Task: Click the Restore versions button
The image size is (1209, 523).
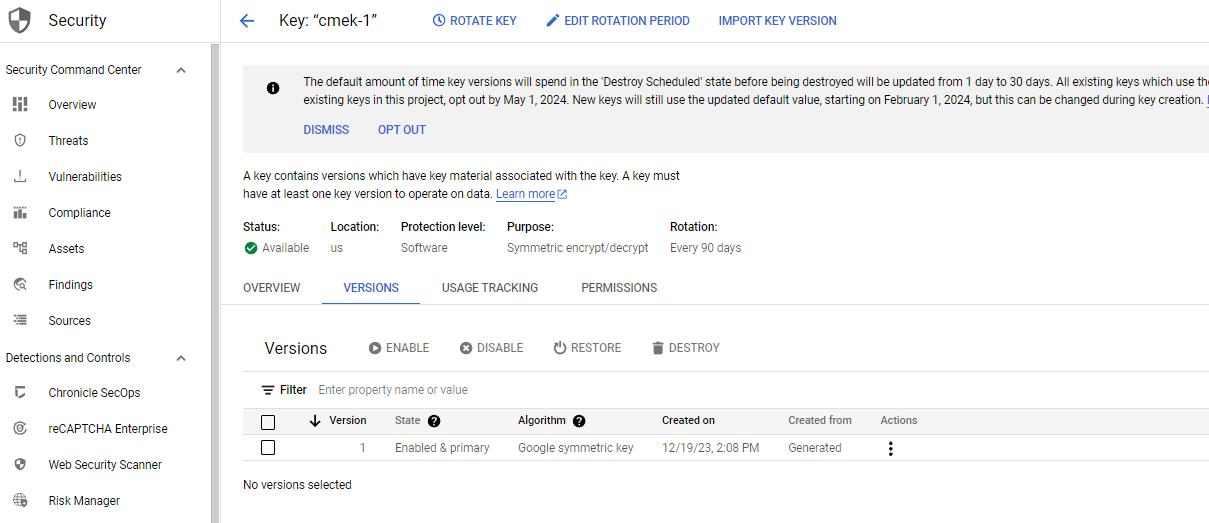Action: [x=587, y=348]
